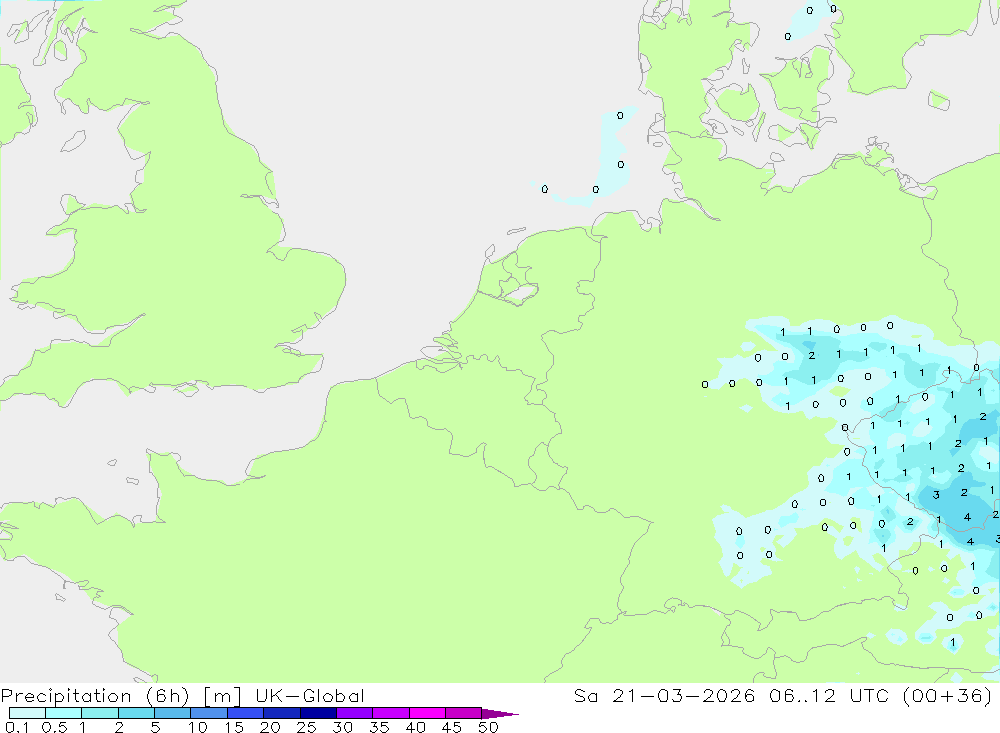Click the 'Sa' weekday label
Image resolution: width=1000 pixels, height=733 pixels.
[x=585, y=695]
